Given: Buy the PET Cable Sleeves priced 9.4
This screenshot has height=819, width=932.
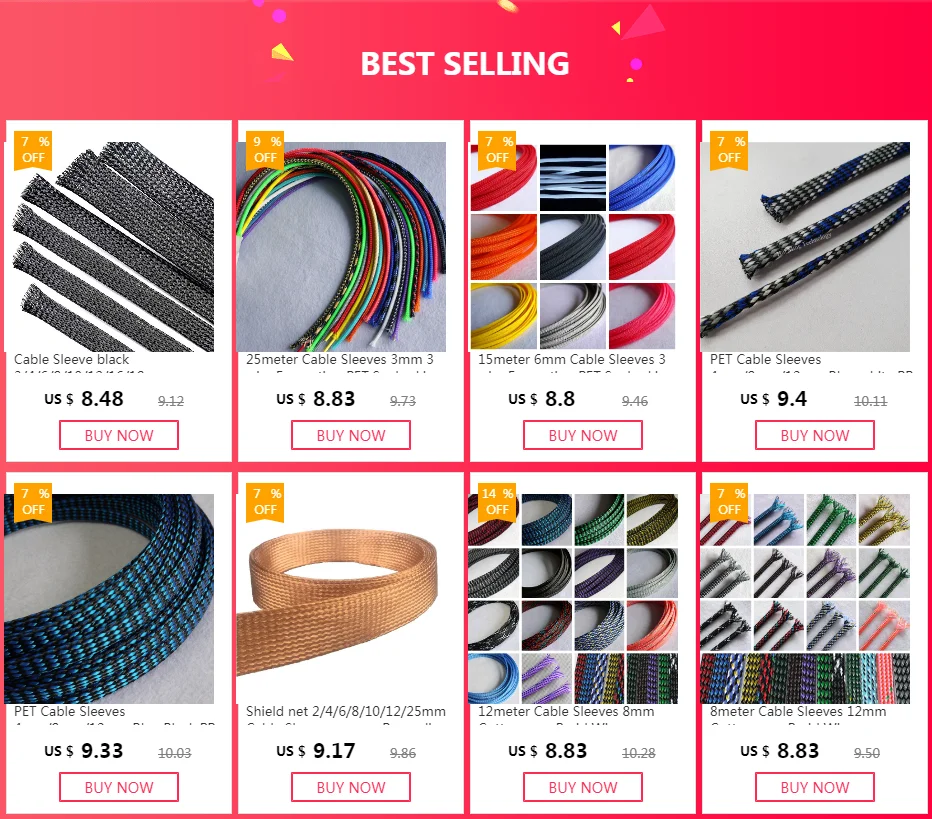Looking at the screenshot, I should (815, 436).
